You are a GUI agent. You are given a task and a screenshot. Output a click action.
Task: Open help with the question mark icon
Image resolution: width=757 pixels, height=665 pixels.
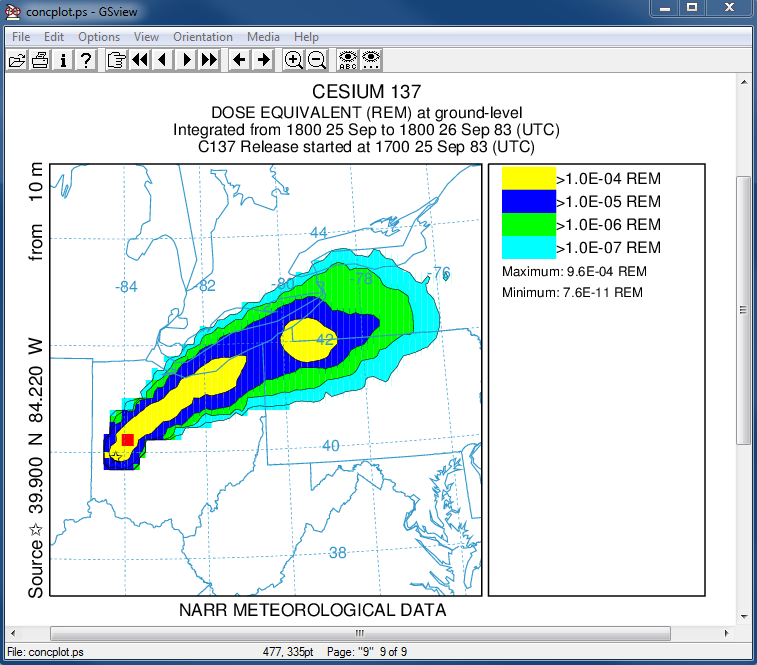86,60
